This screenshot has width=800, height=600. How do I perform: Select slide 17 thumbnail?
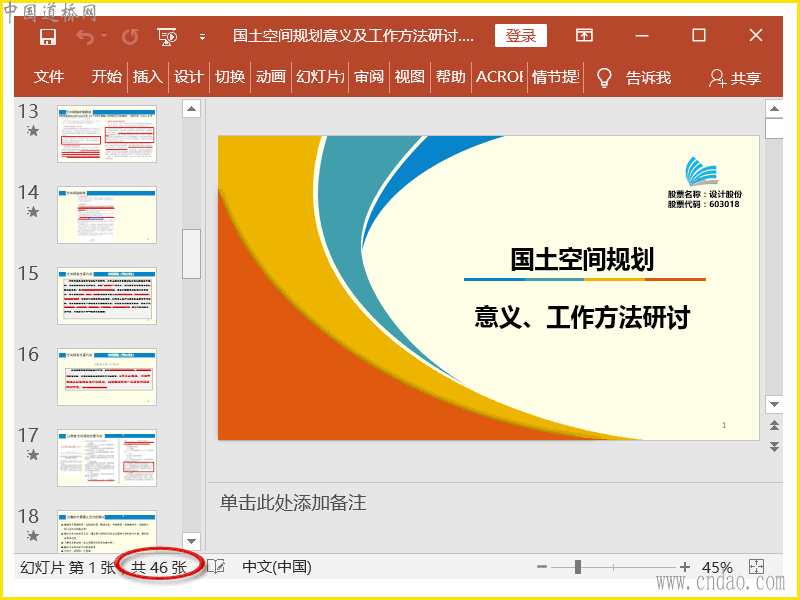click(x=107, y=458)
